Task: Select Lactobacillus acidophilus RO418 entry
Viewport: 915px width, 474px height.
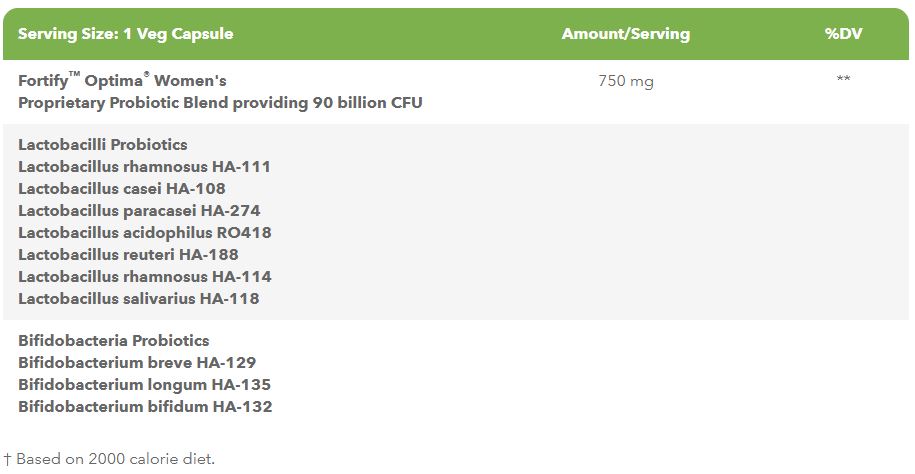Action: click(x=145, y=233)
